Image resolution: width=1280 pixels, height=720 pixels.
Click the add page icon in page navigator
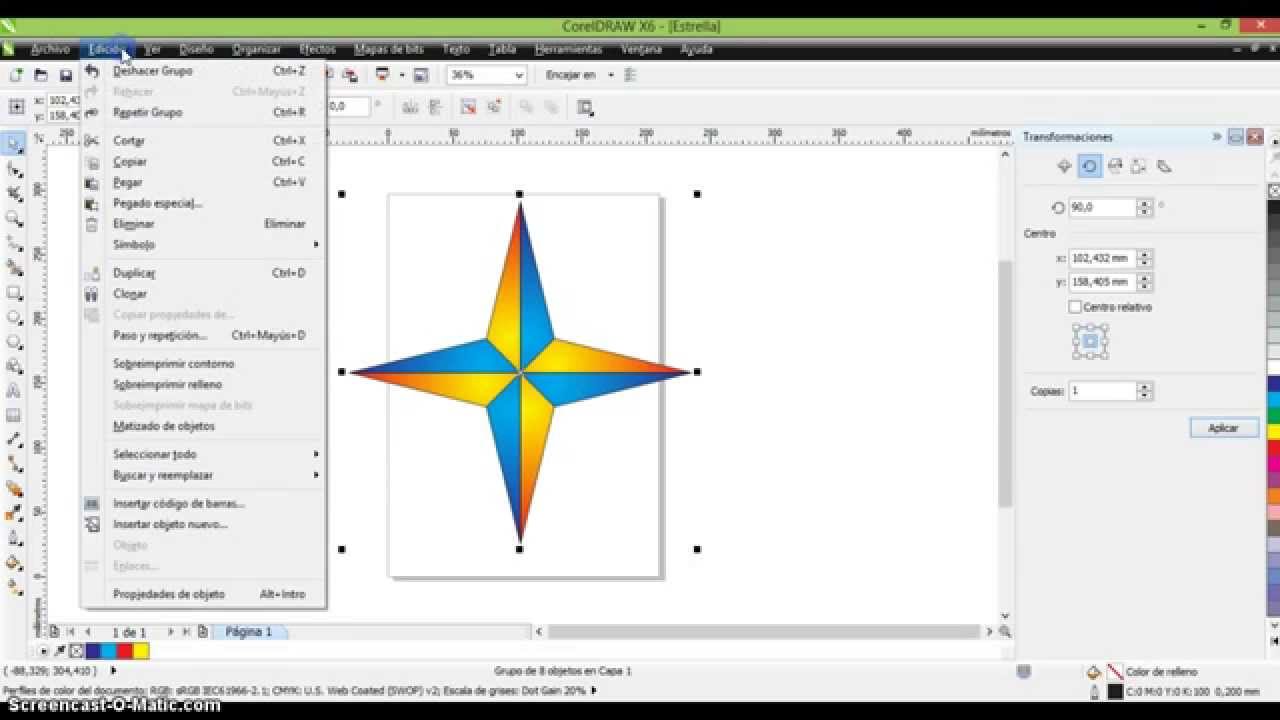coord(203,632)
